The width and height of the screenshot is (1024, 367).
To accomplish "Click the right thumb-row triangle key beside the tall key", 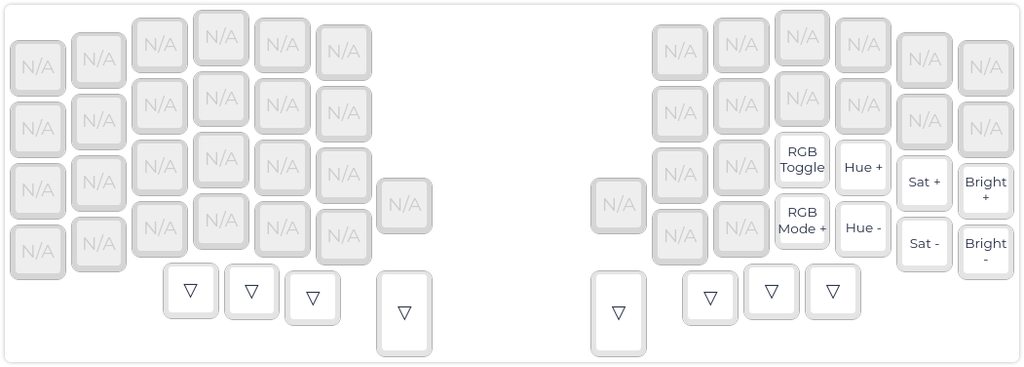I will (x=711, y=298).
